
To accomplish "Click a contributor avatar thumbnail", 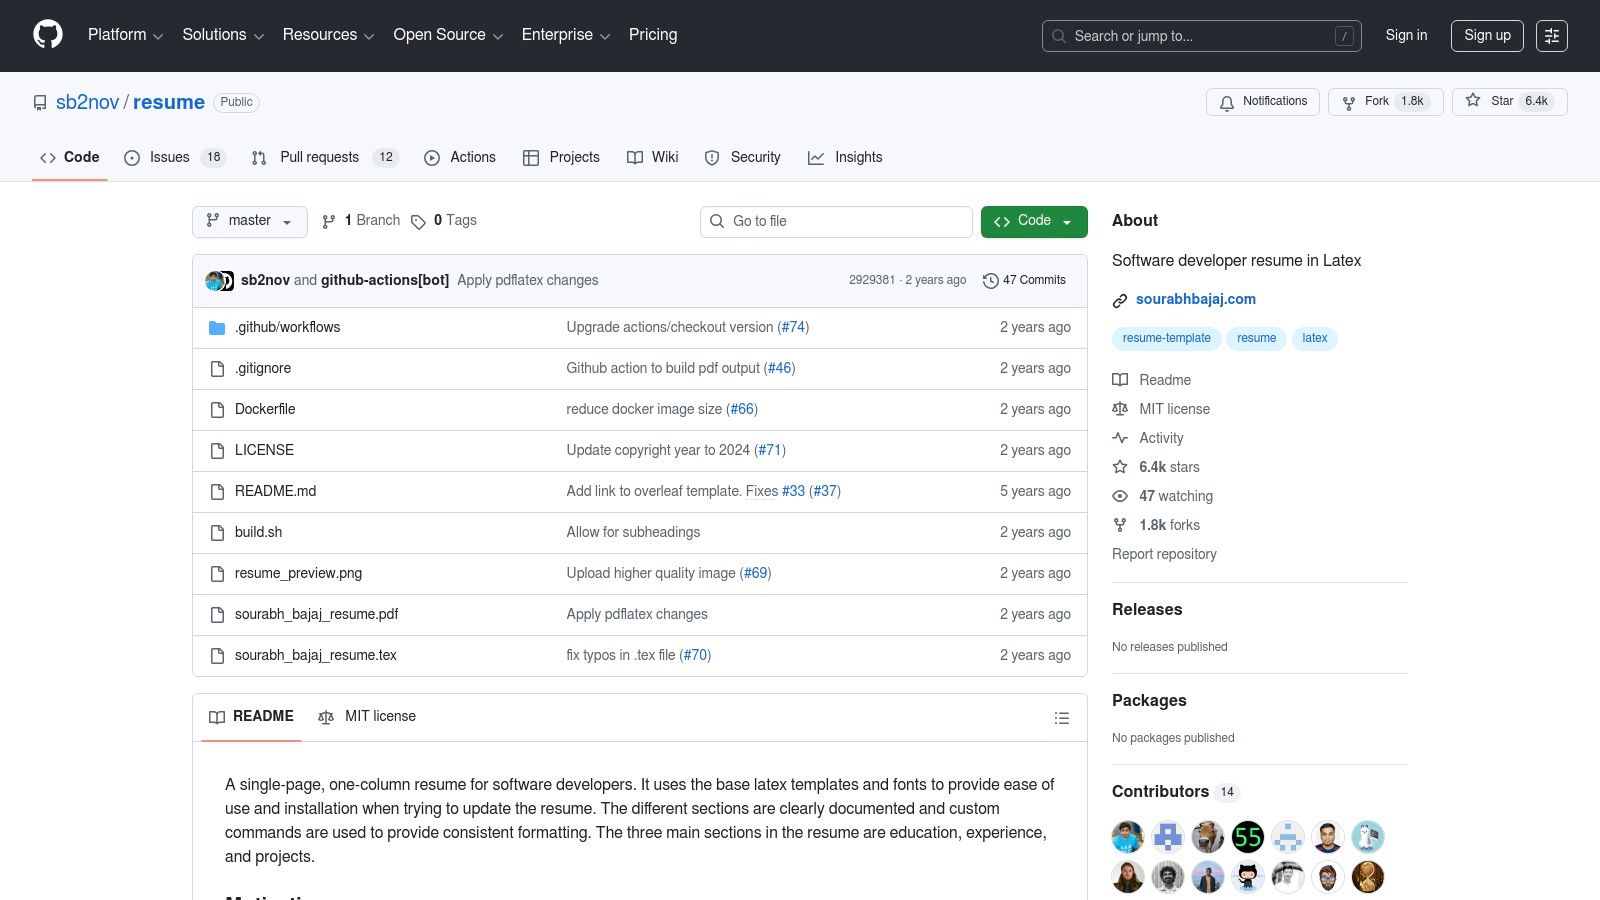I will tap(1127, 836).
